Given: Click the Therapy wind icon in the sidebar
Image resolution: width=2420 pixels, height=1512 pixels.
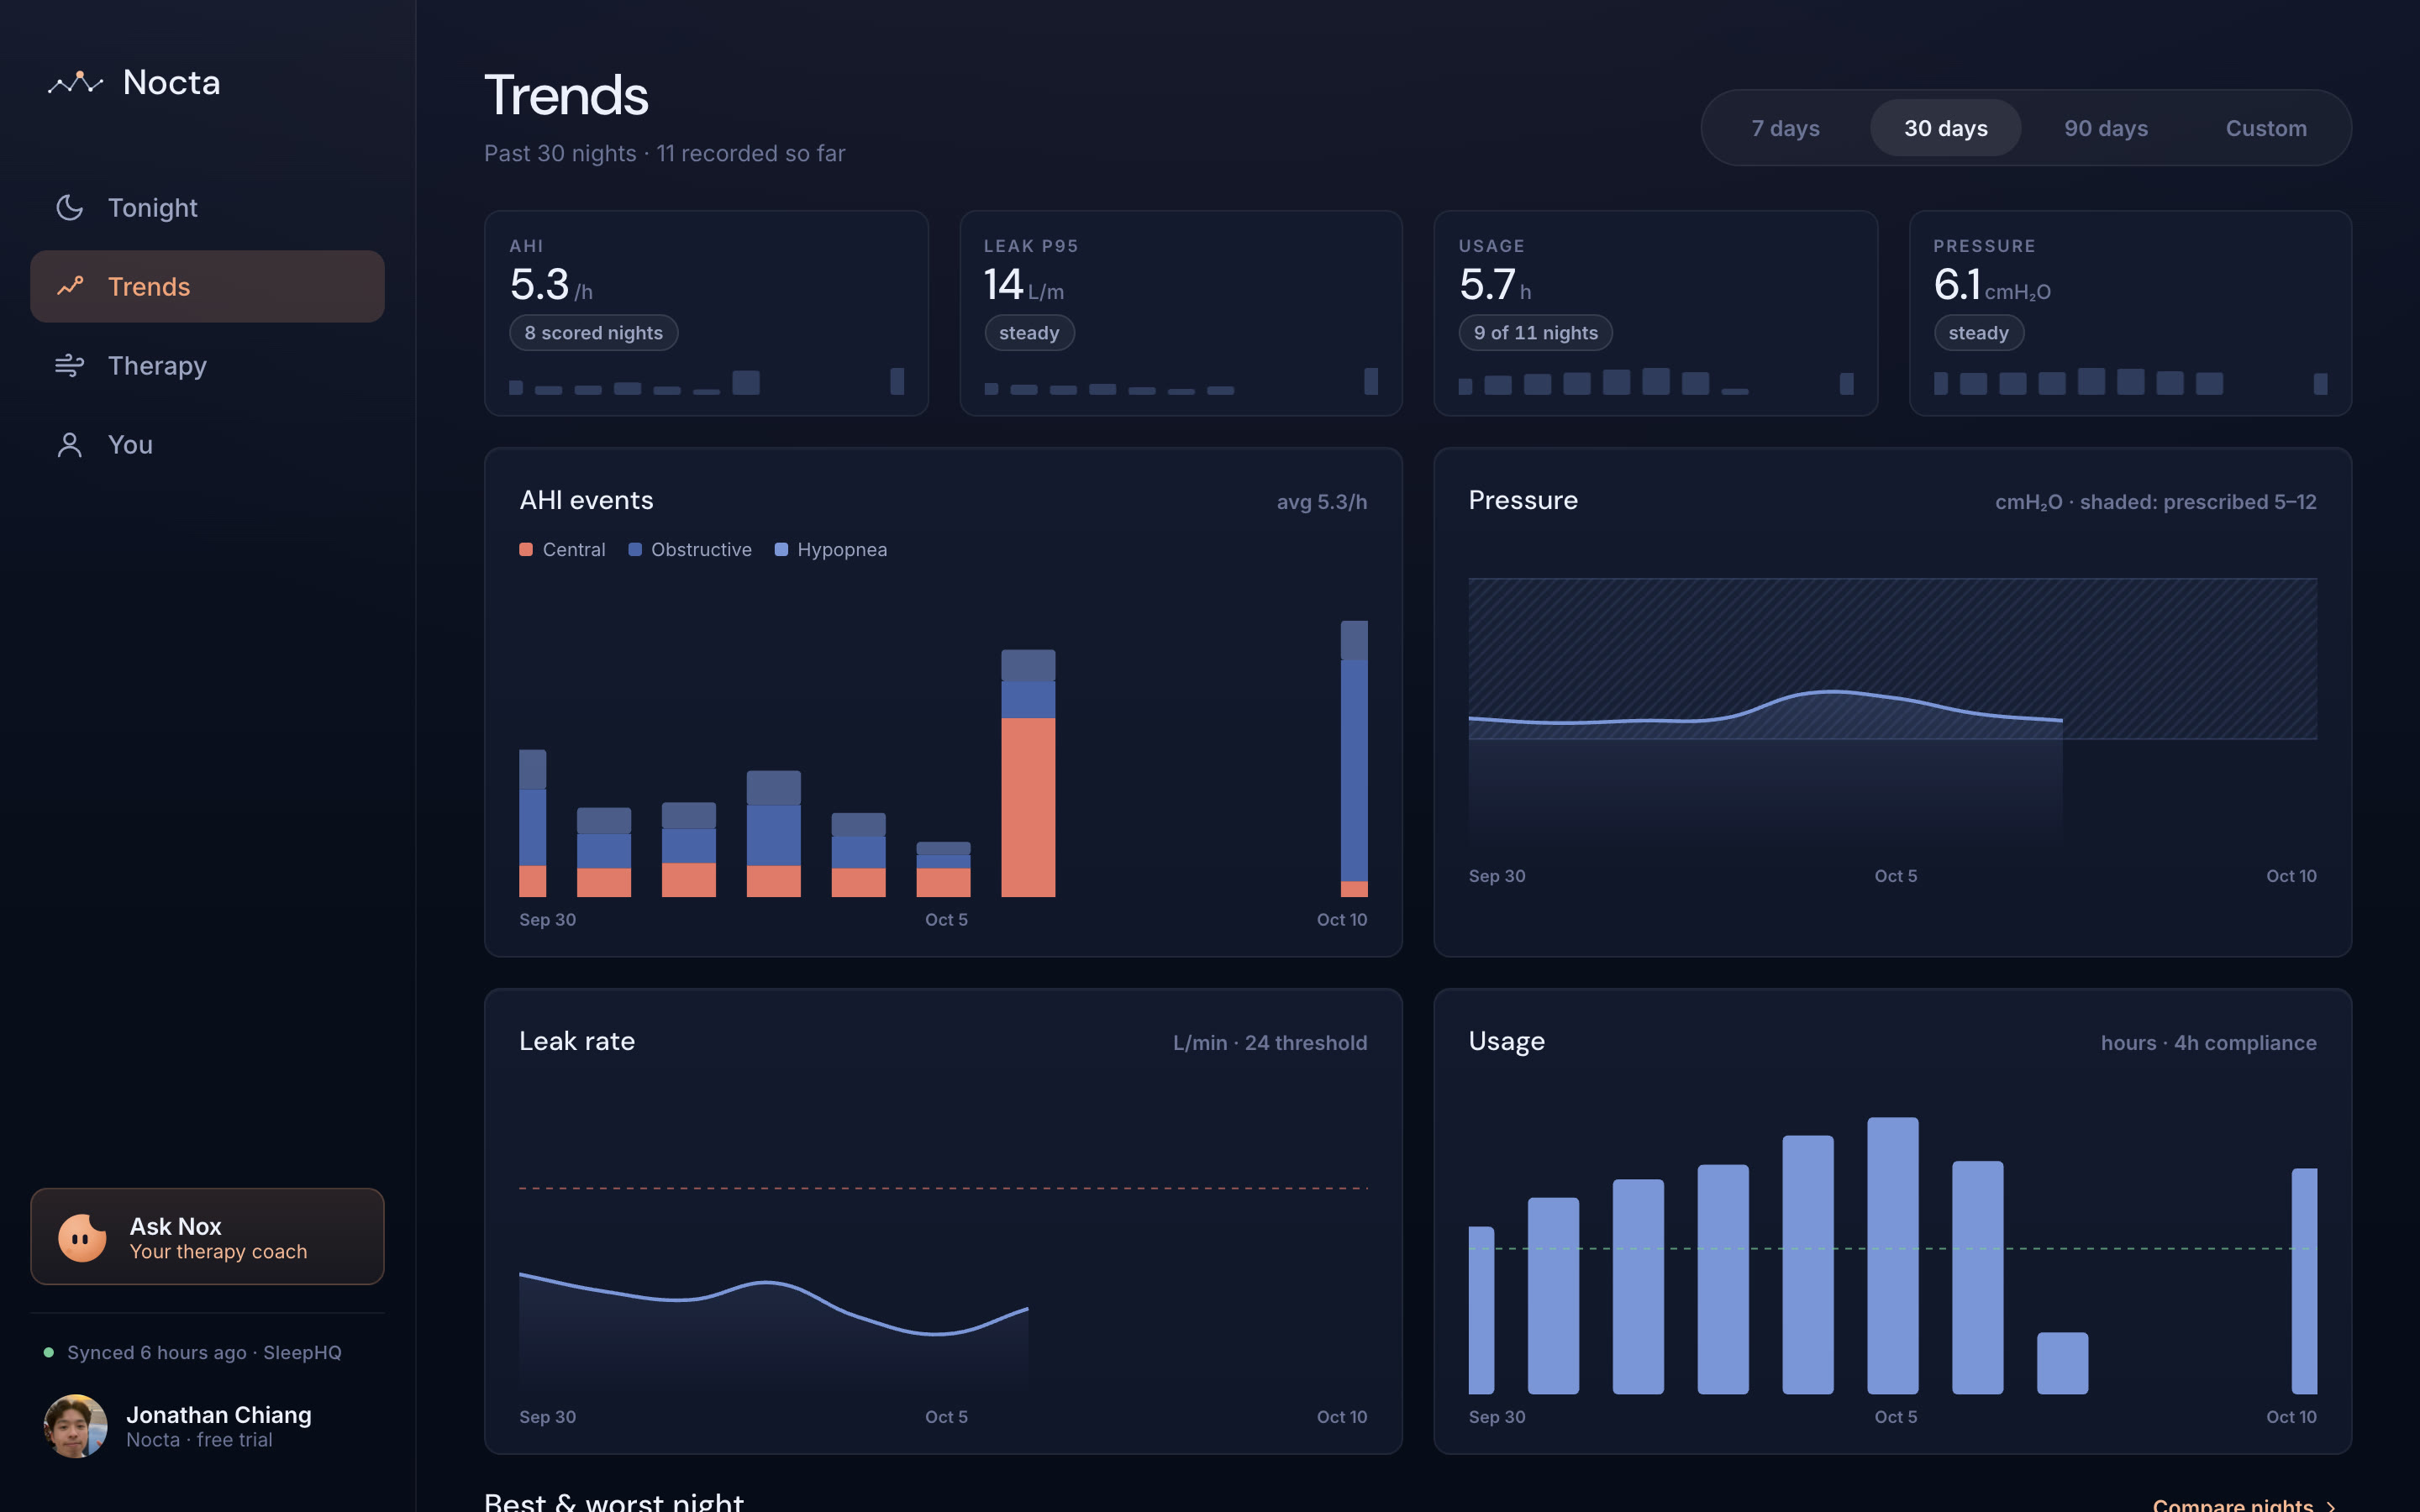Looking at the screenshot, I should click(x=69, y=365).
